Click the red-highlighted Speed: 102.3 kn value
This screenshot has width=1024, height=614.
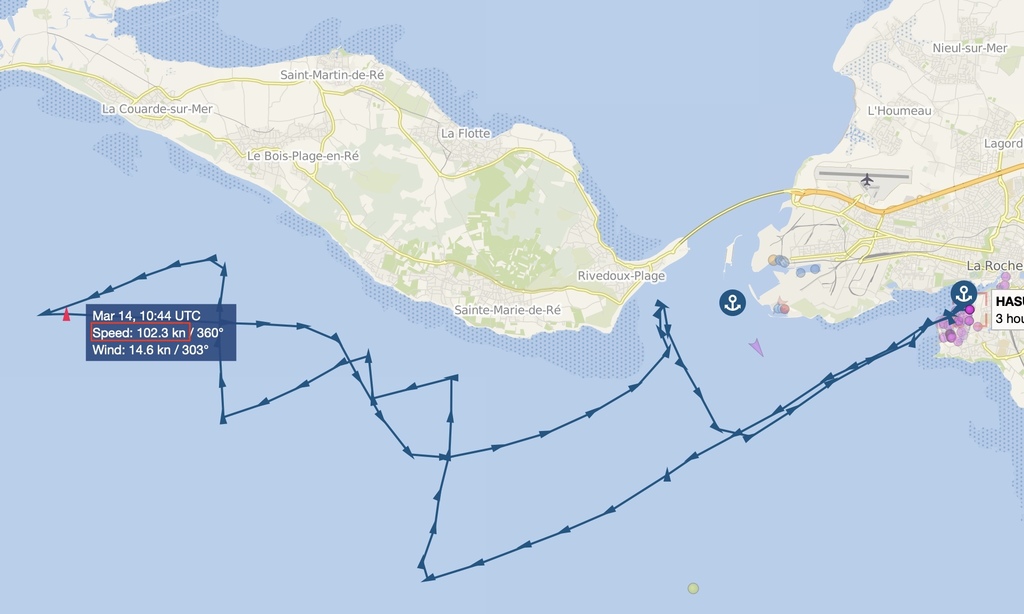point(140,332)
